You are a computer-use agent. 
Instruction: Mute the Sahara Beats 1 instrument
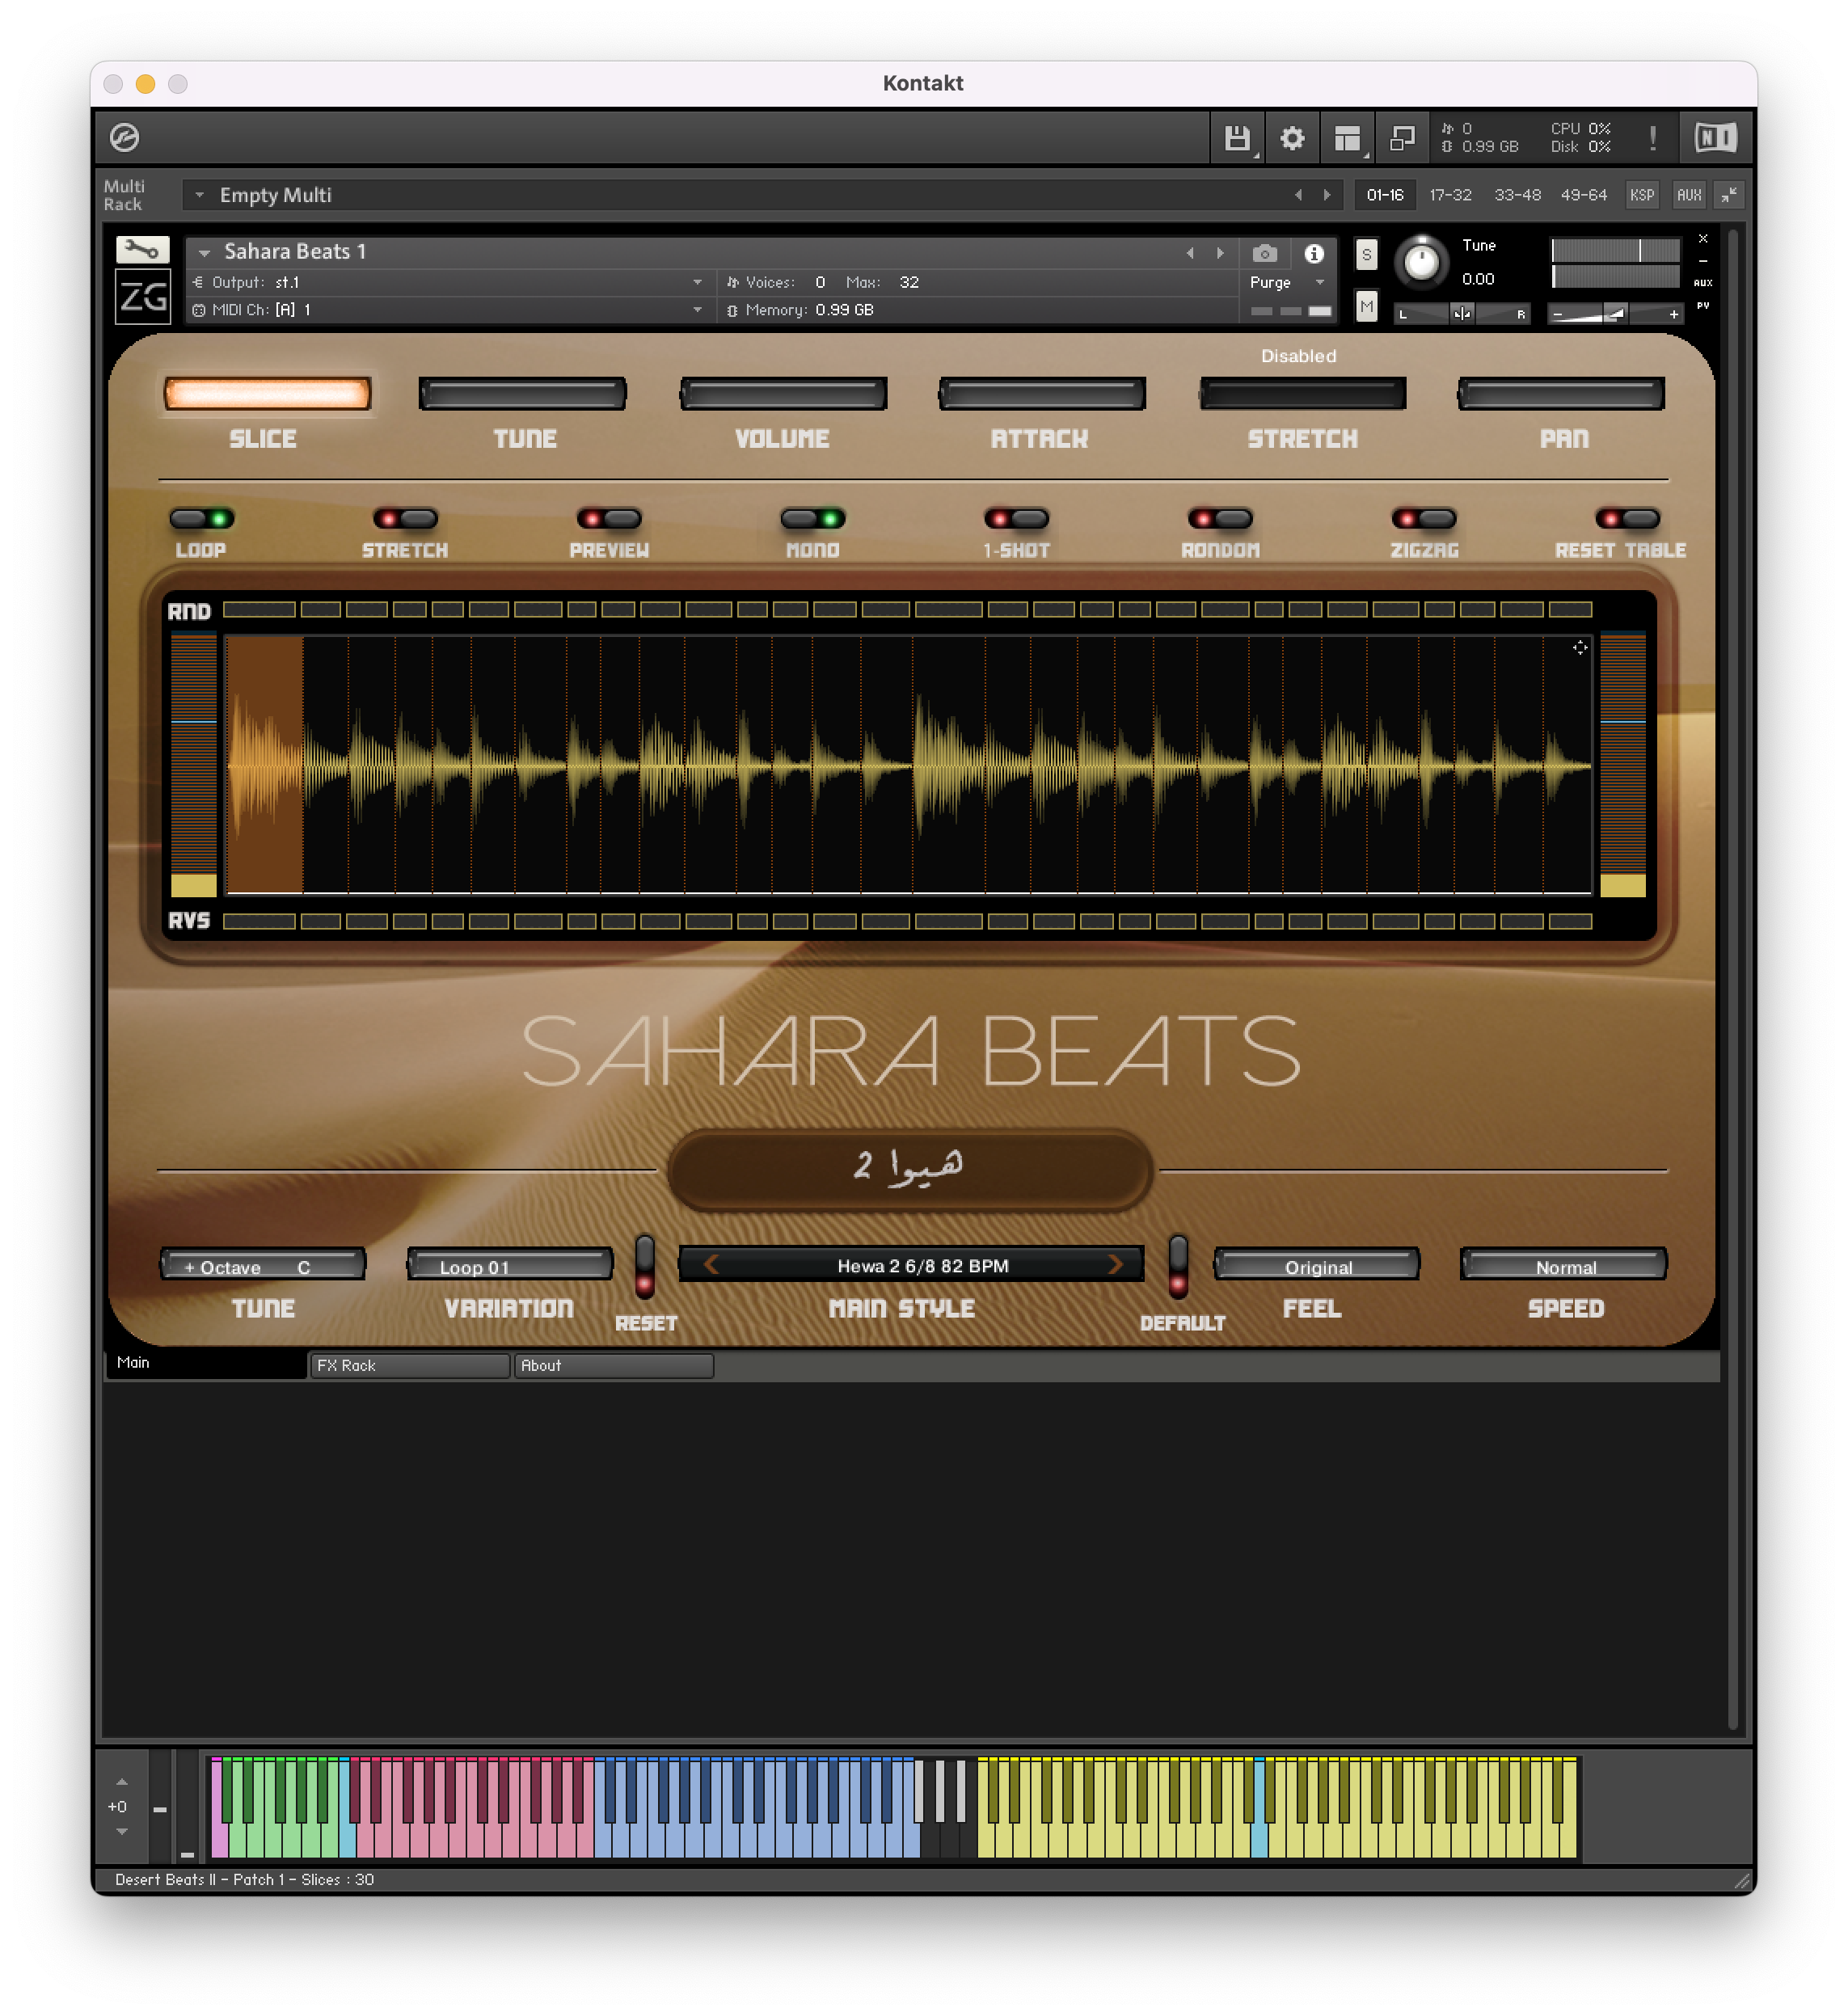point(1366,305)
